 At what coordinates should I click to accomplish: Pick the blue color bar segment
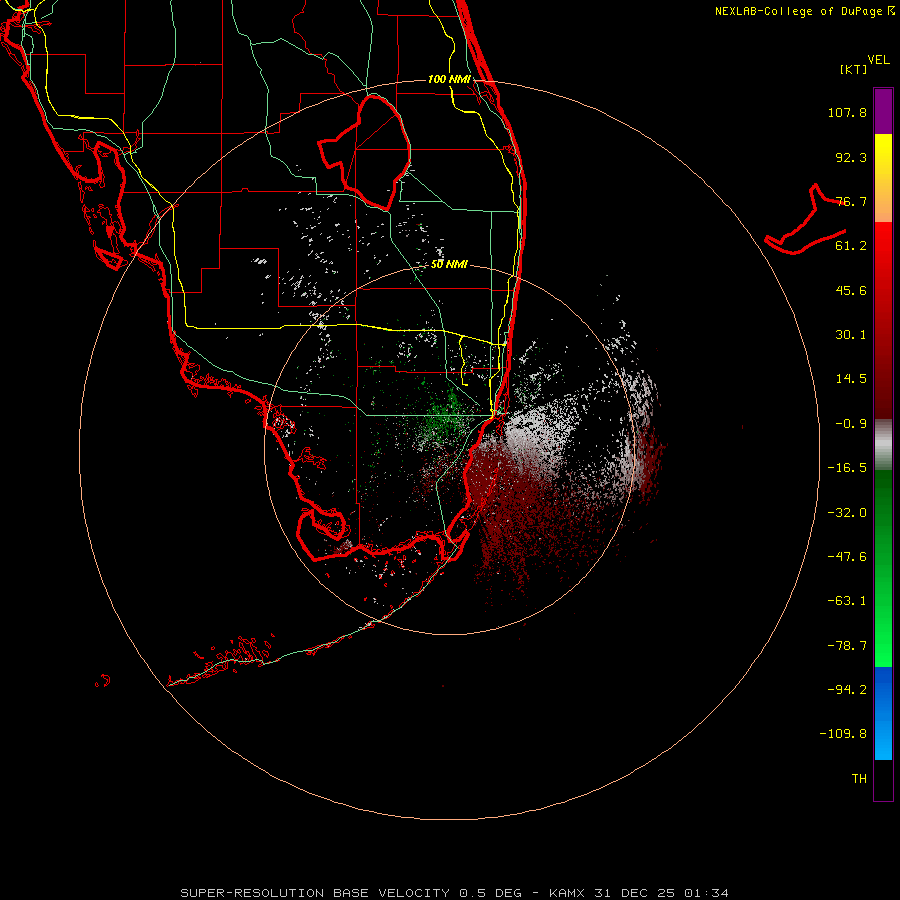pyautogui.click(x=883, y=713)
